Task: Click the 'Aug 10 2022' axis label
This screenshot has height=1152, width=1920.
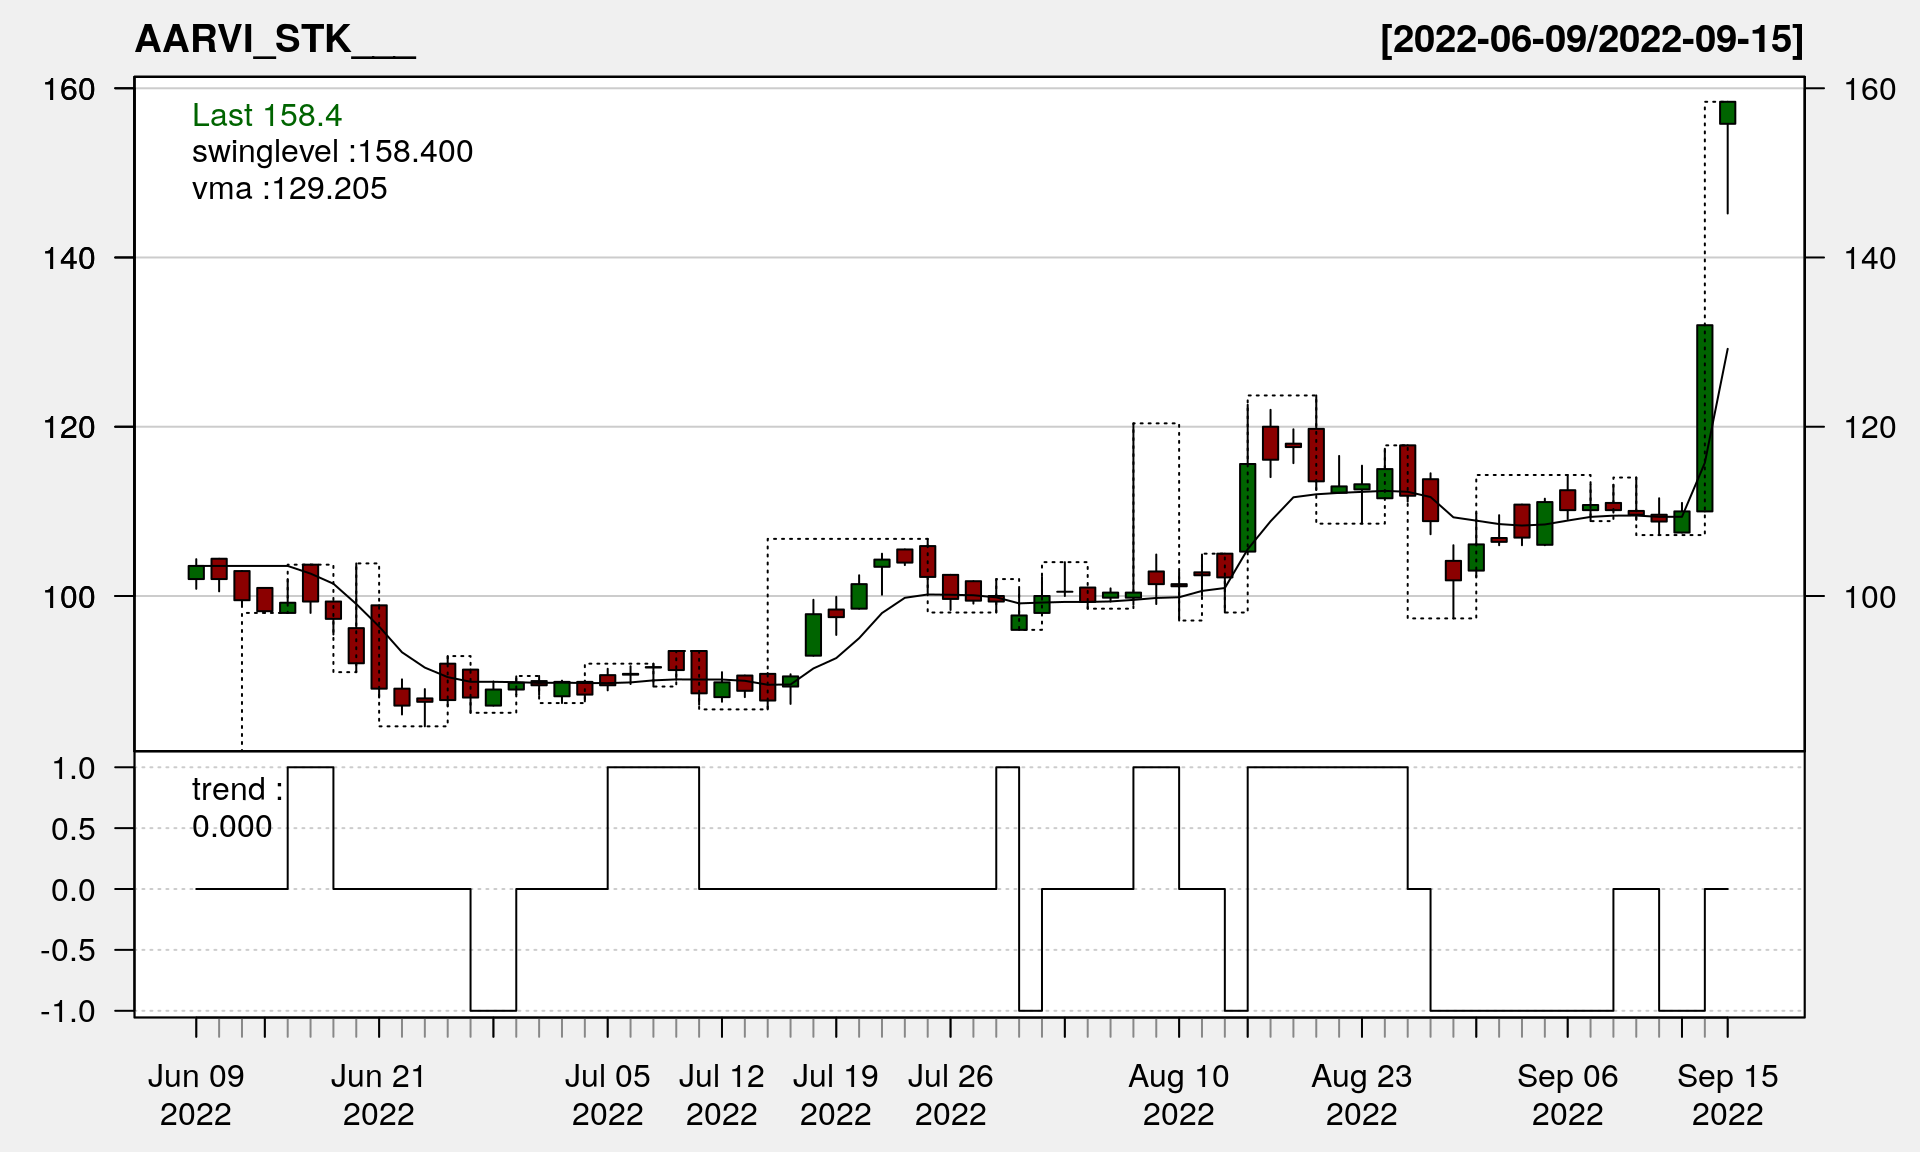Action: (x=1178, y=1094)
